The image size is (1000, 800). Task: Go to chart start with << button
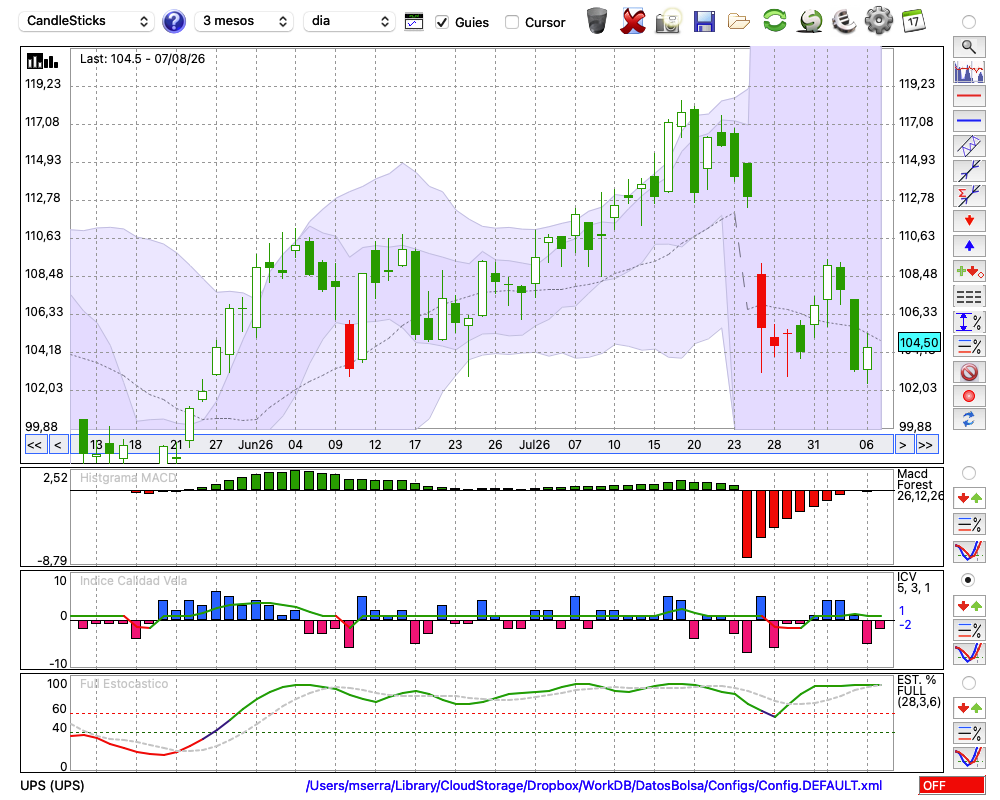click(34, 445)
